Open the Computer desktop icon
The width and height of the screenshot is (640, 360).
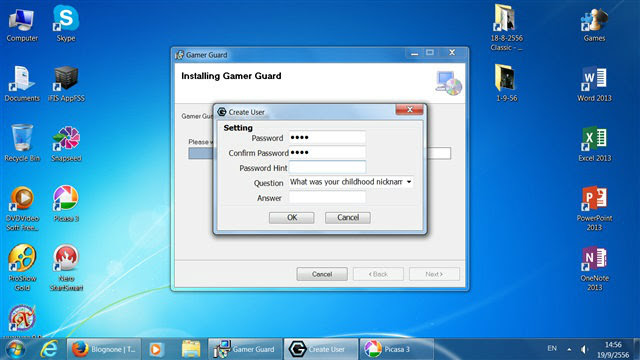point(22,25)
